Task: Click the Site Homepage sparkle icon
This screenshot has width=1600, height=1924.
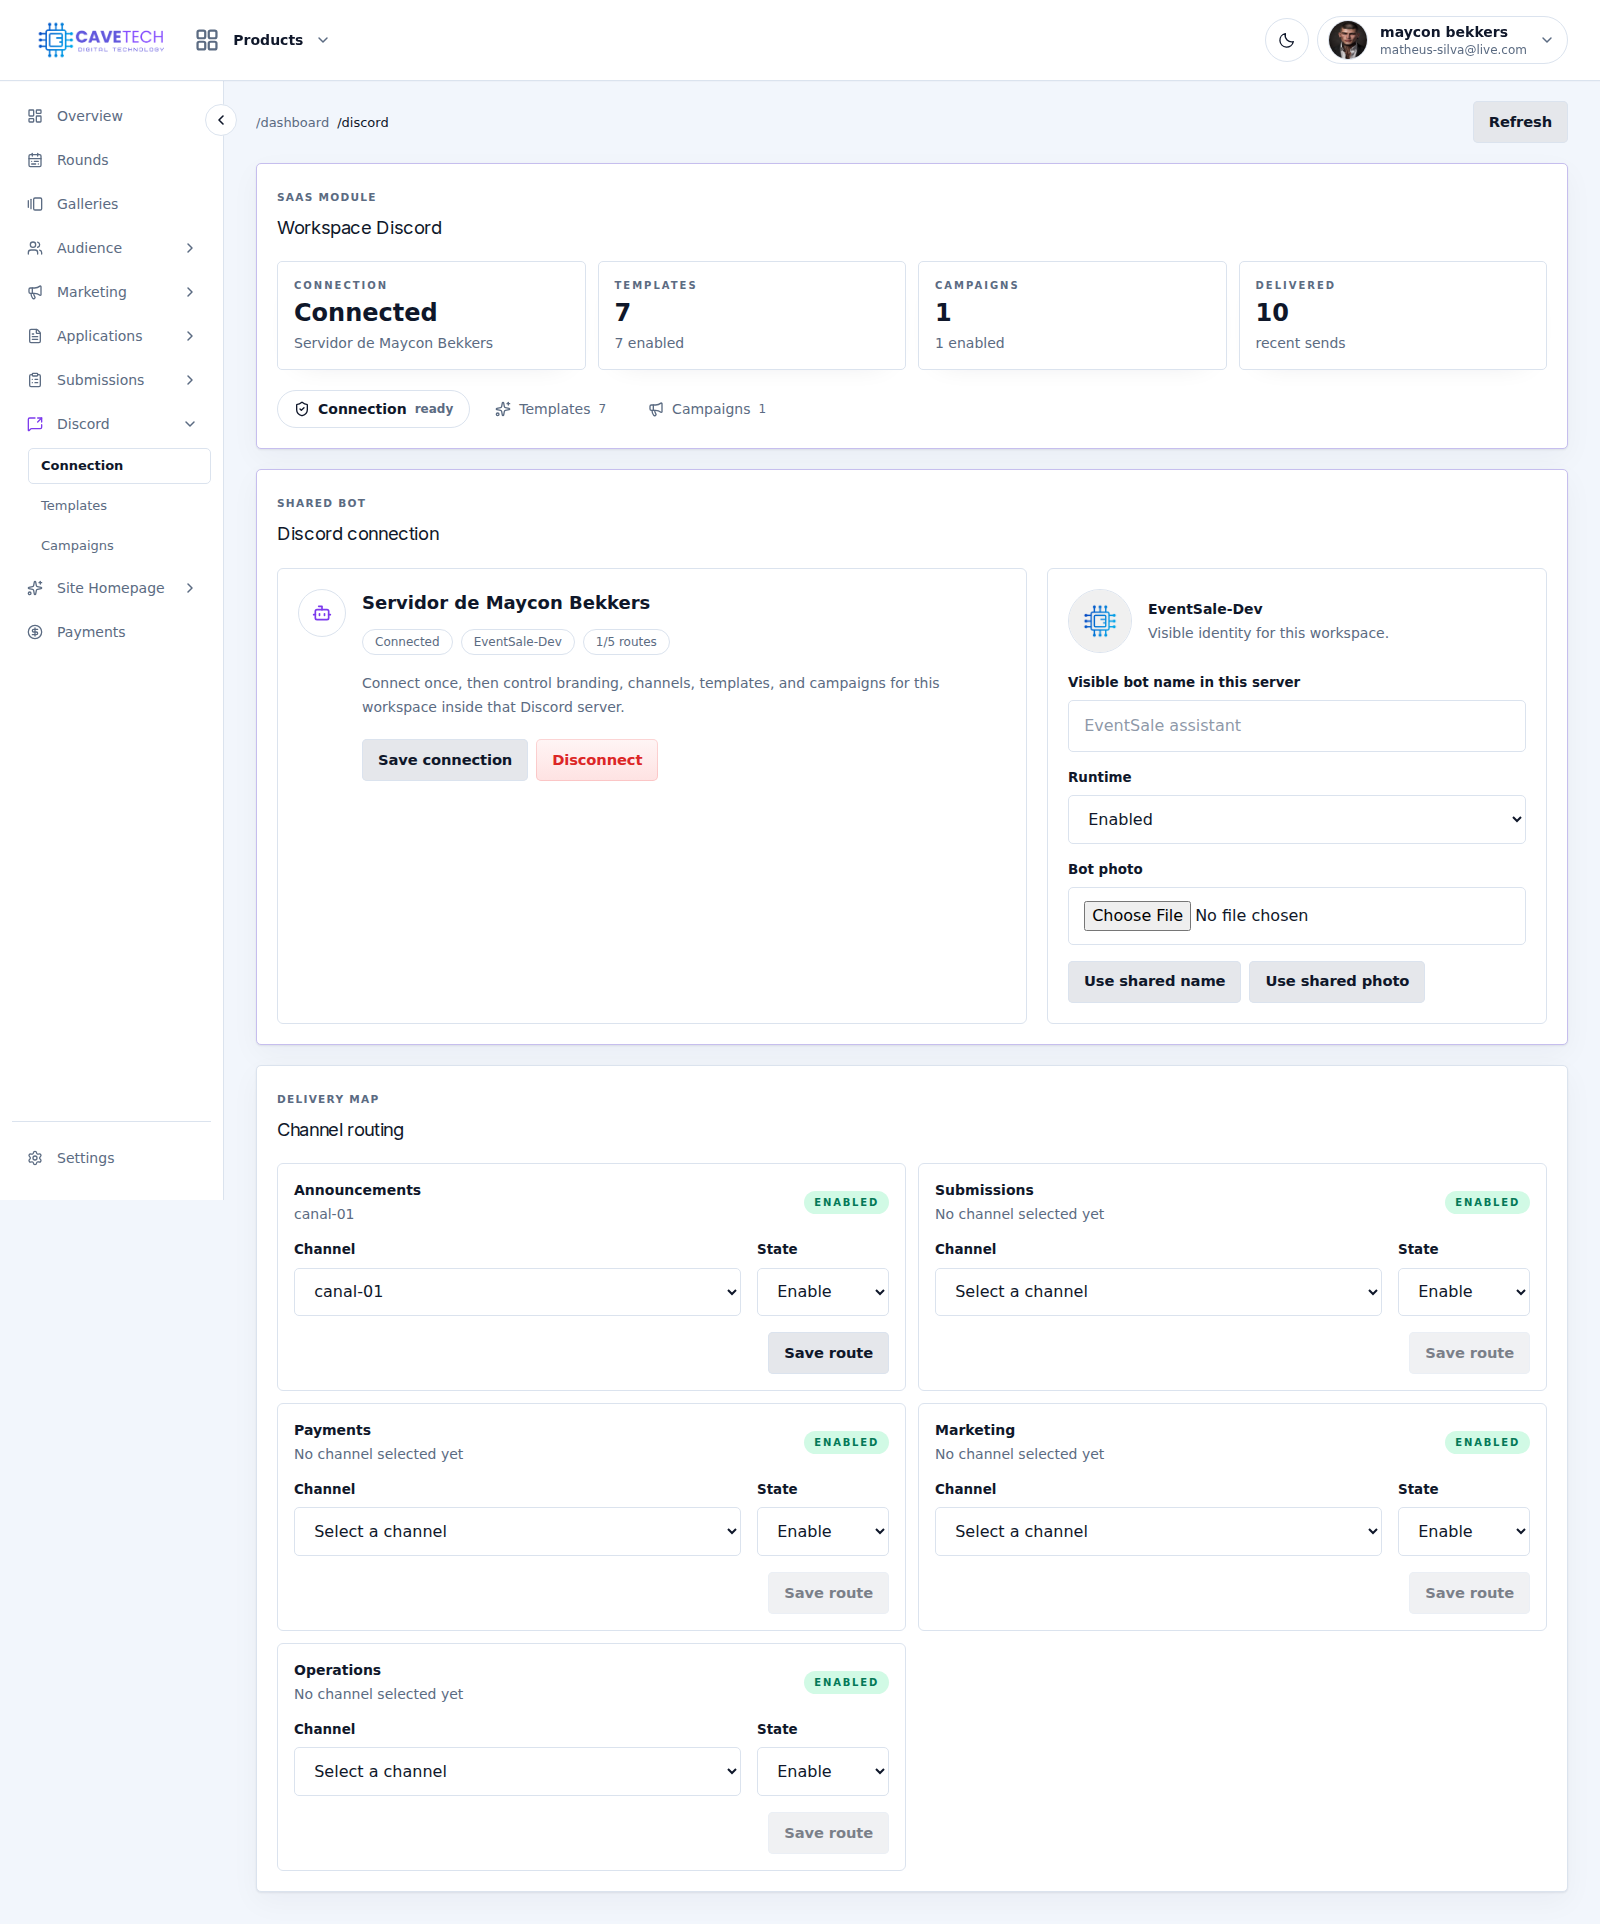Action: 35,588
